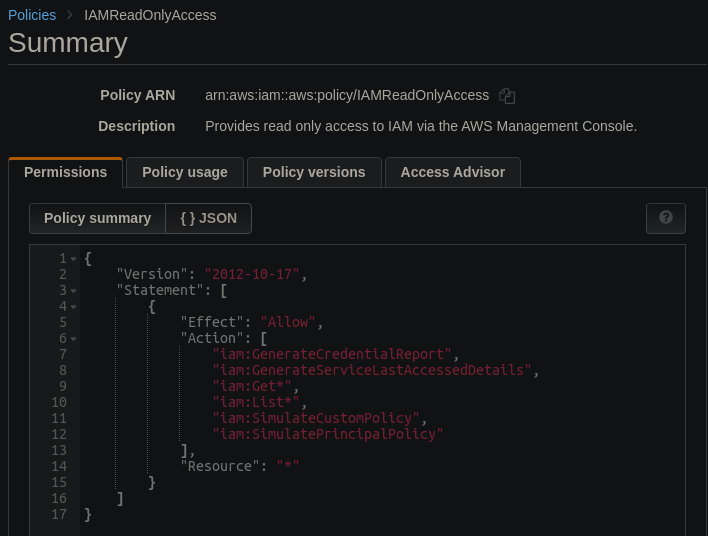The image size is (708, 536).
Task: Click the Policy ARN label
Action: pos(138,95)
